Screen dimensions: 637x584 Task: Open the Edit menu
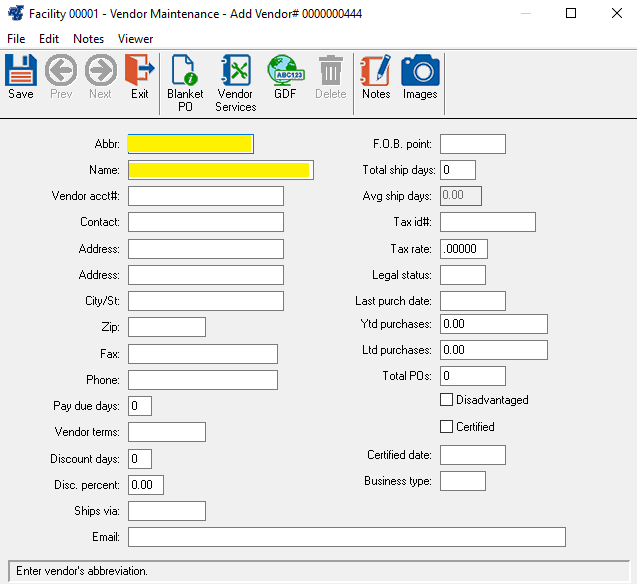[x=49, y=39]
